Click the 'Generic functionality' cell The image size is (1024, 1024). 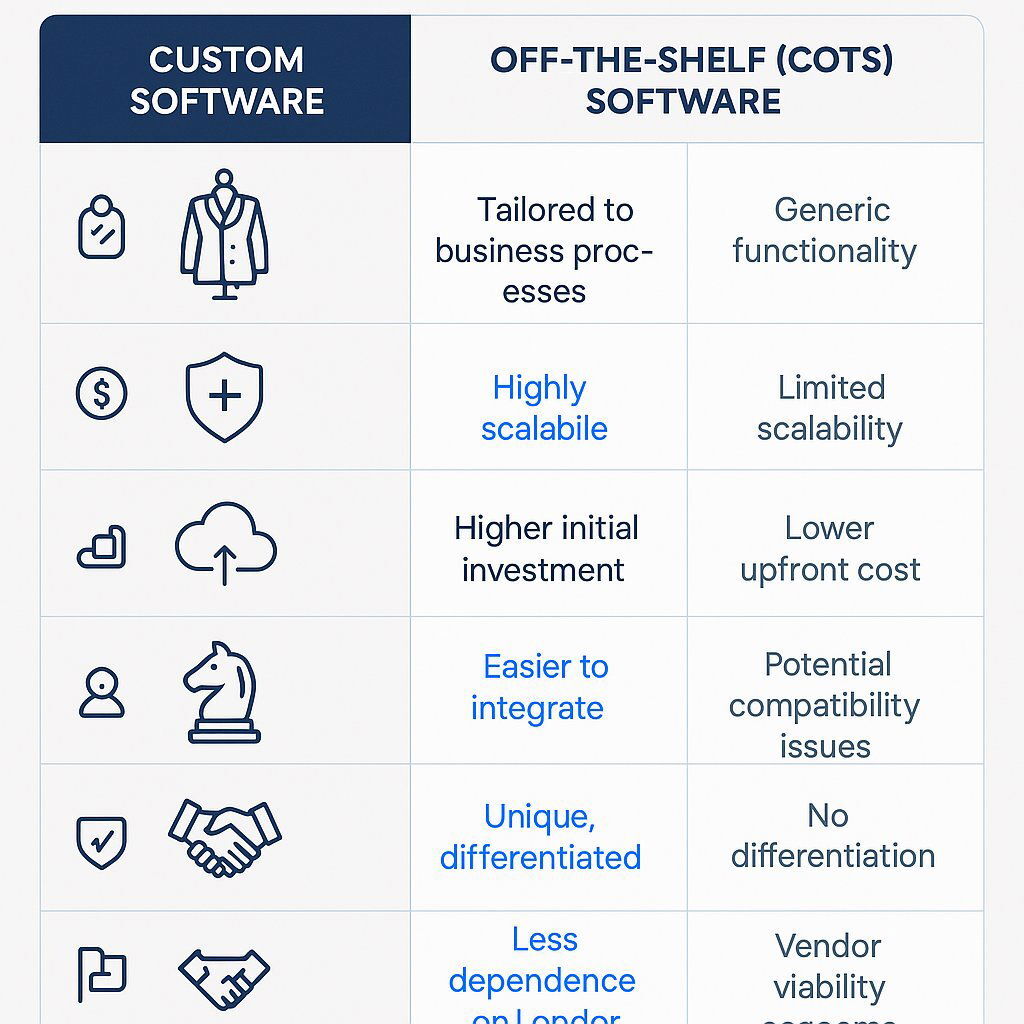[826, 230]
